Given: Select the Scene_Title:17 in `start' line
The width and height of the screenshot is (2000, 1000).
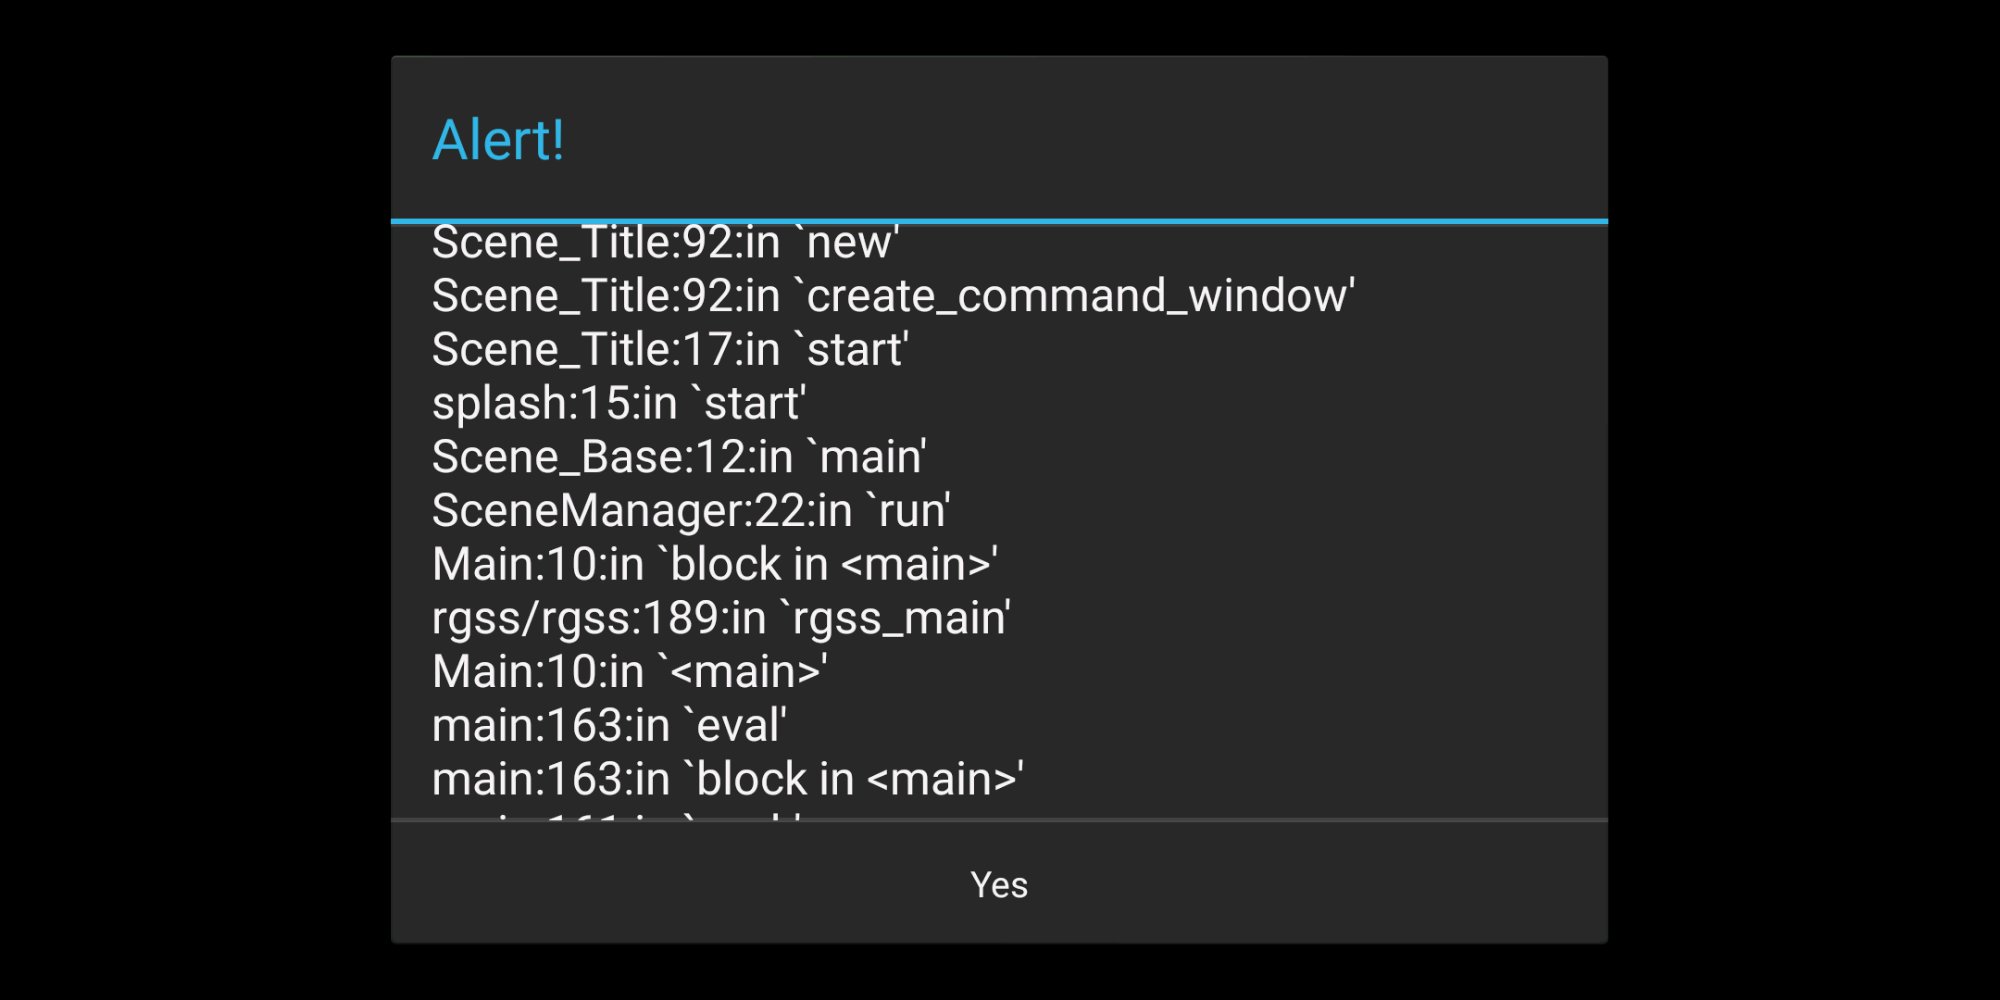Looking at the screenshot, I should 670,350.
